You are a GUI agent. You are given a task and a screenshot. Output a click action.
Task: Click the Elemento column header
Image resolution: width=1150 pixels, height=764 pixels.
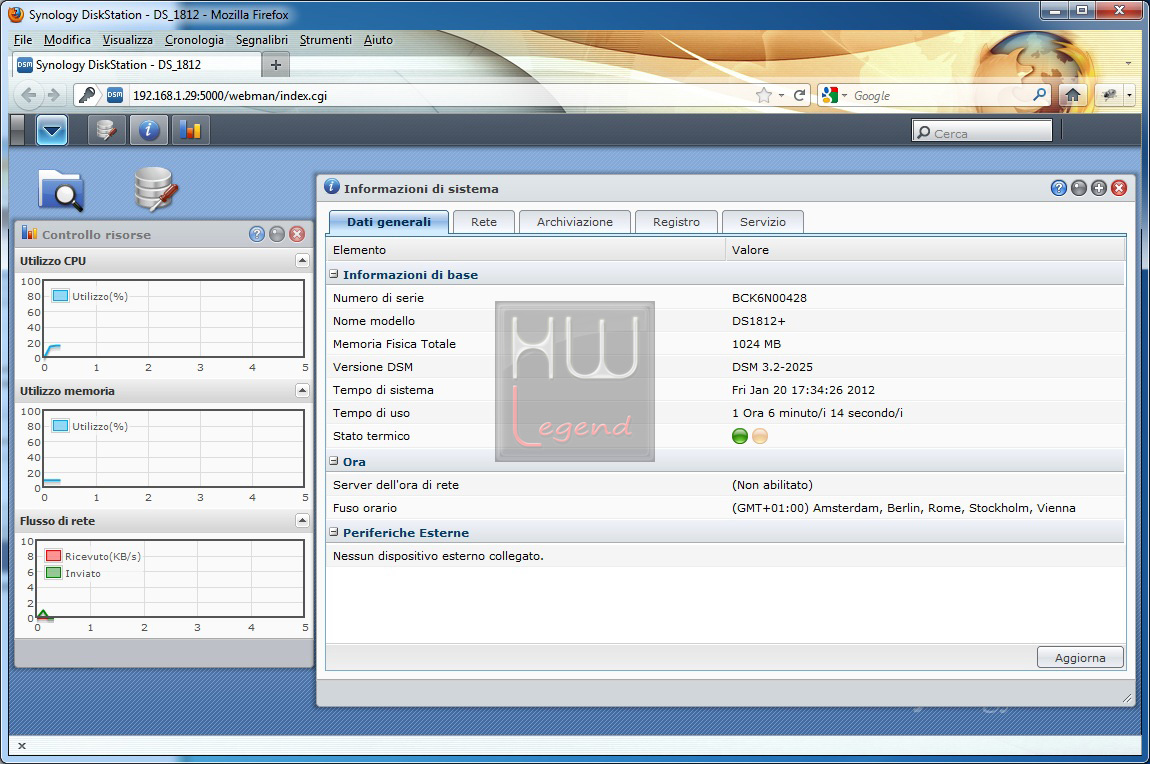coord(526,249)
